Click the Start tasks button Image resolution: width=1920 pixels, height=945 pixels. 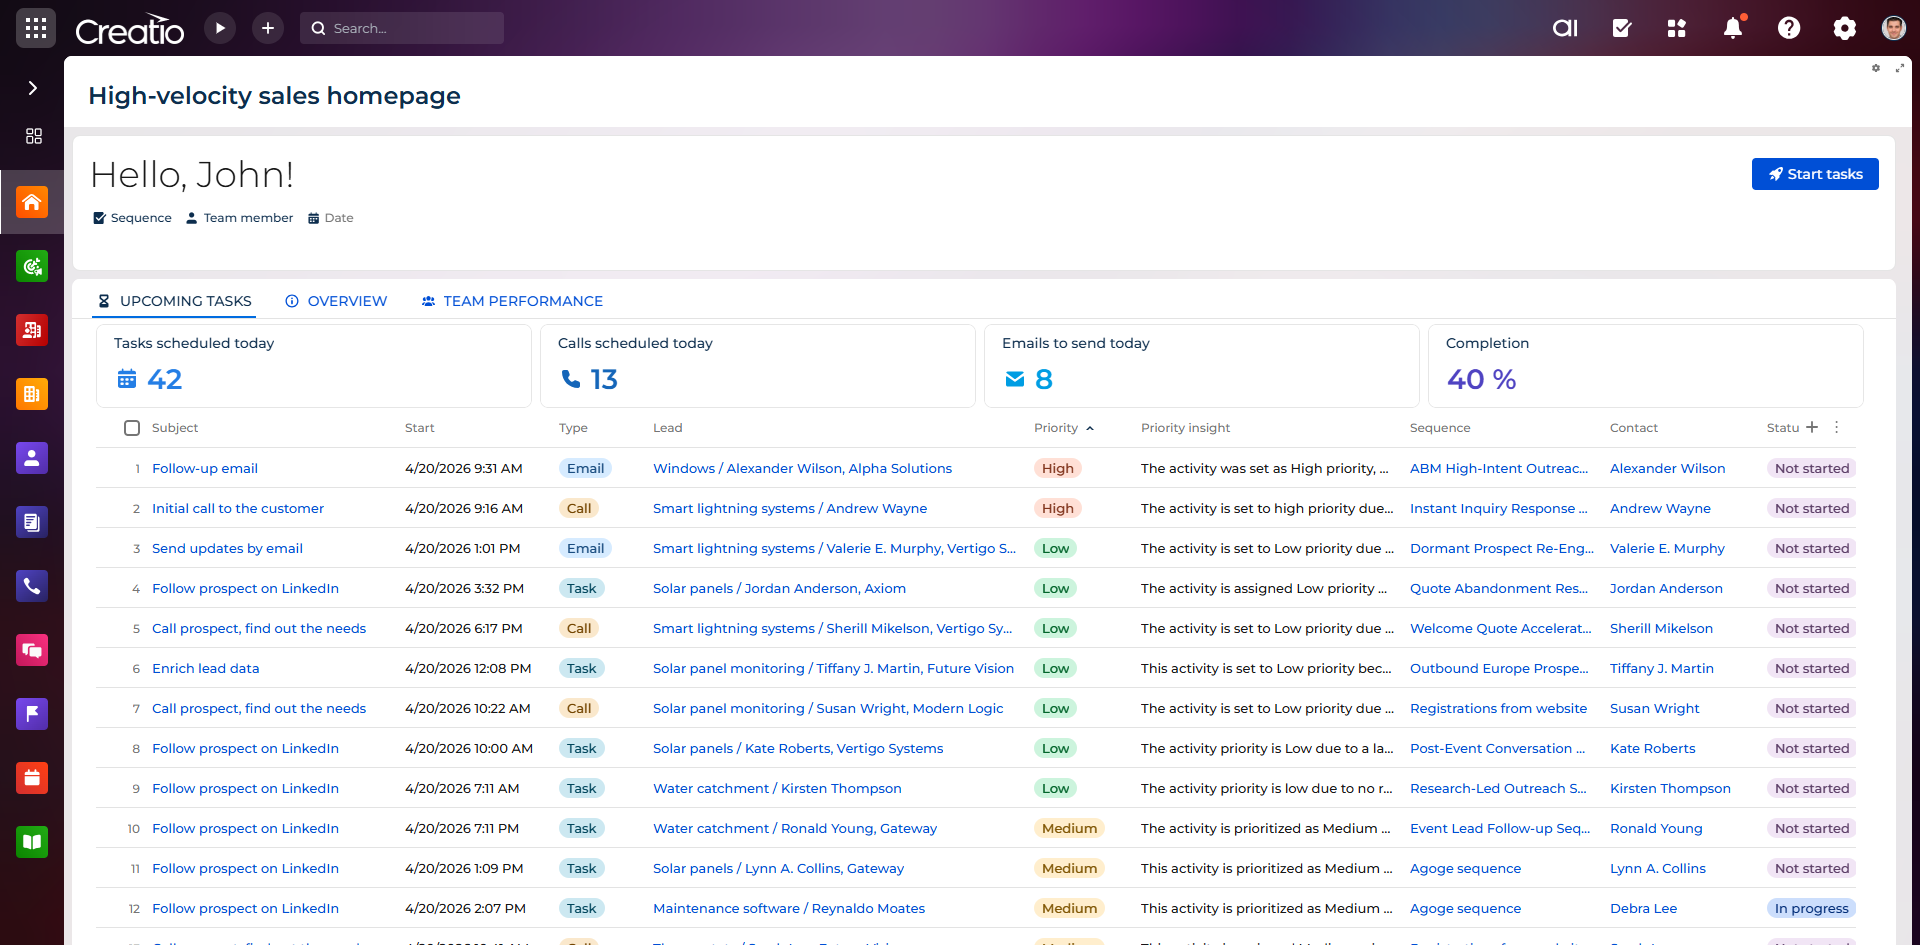[x=1814, y=174]
